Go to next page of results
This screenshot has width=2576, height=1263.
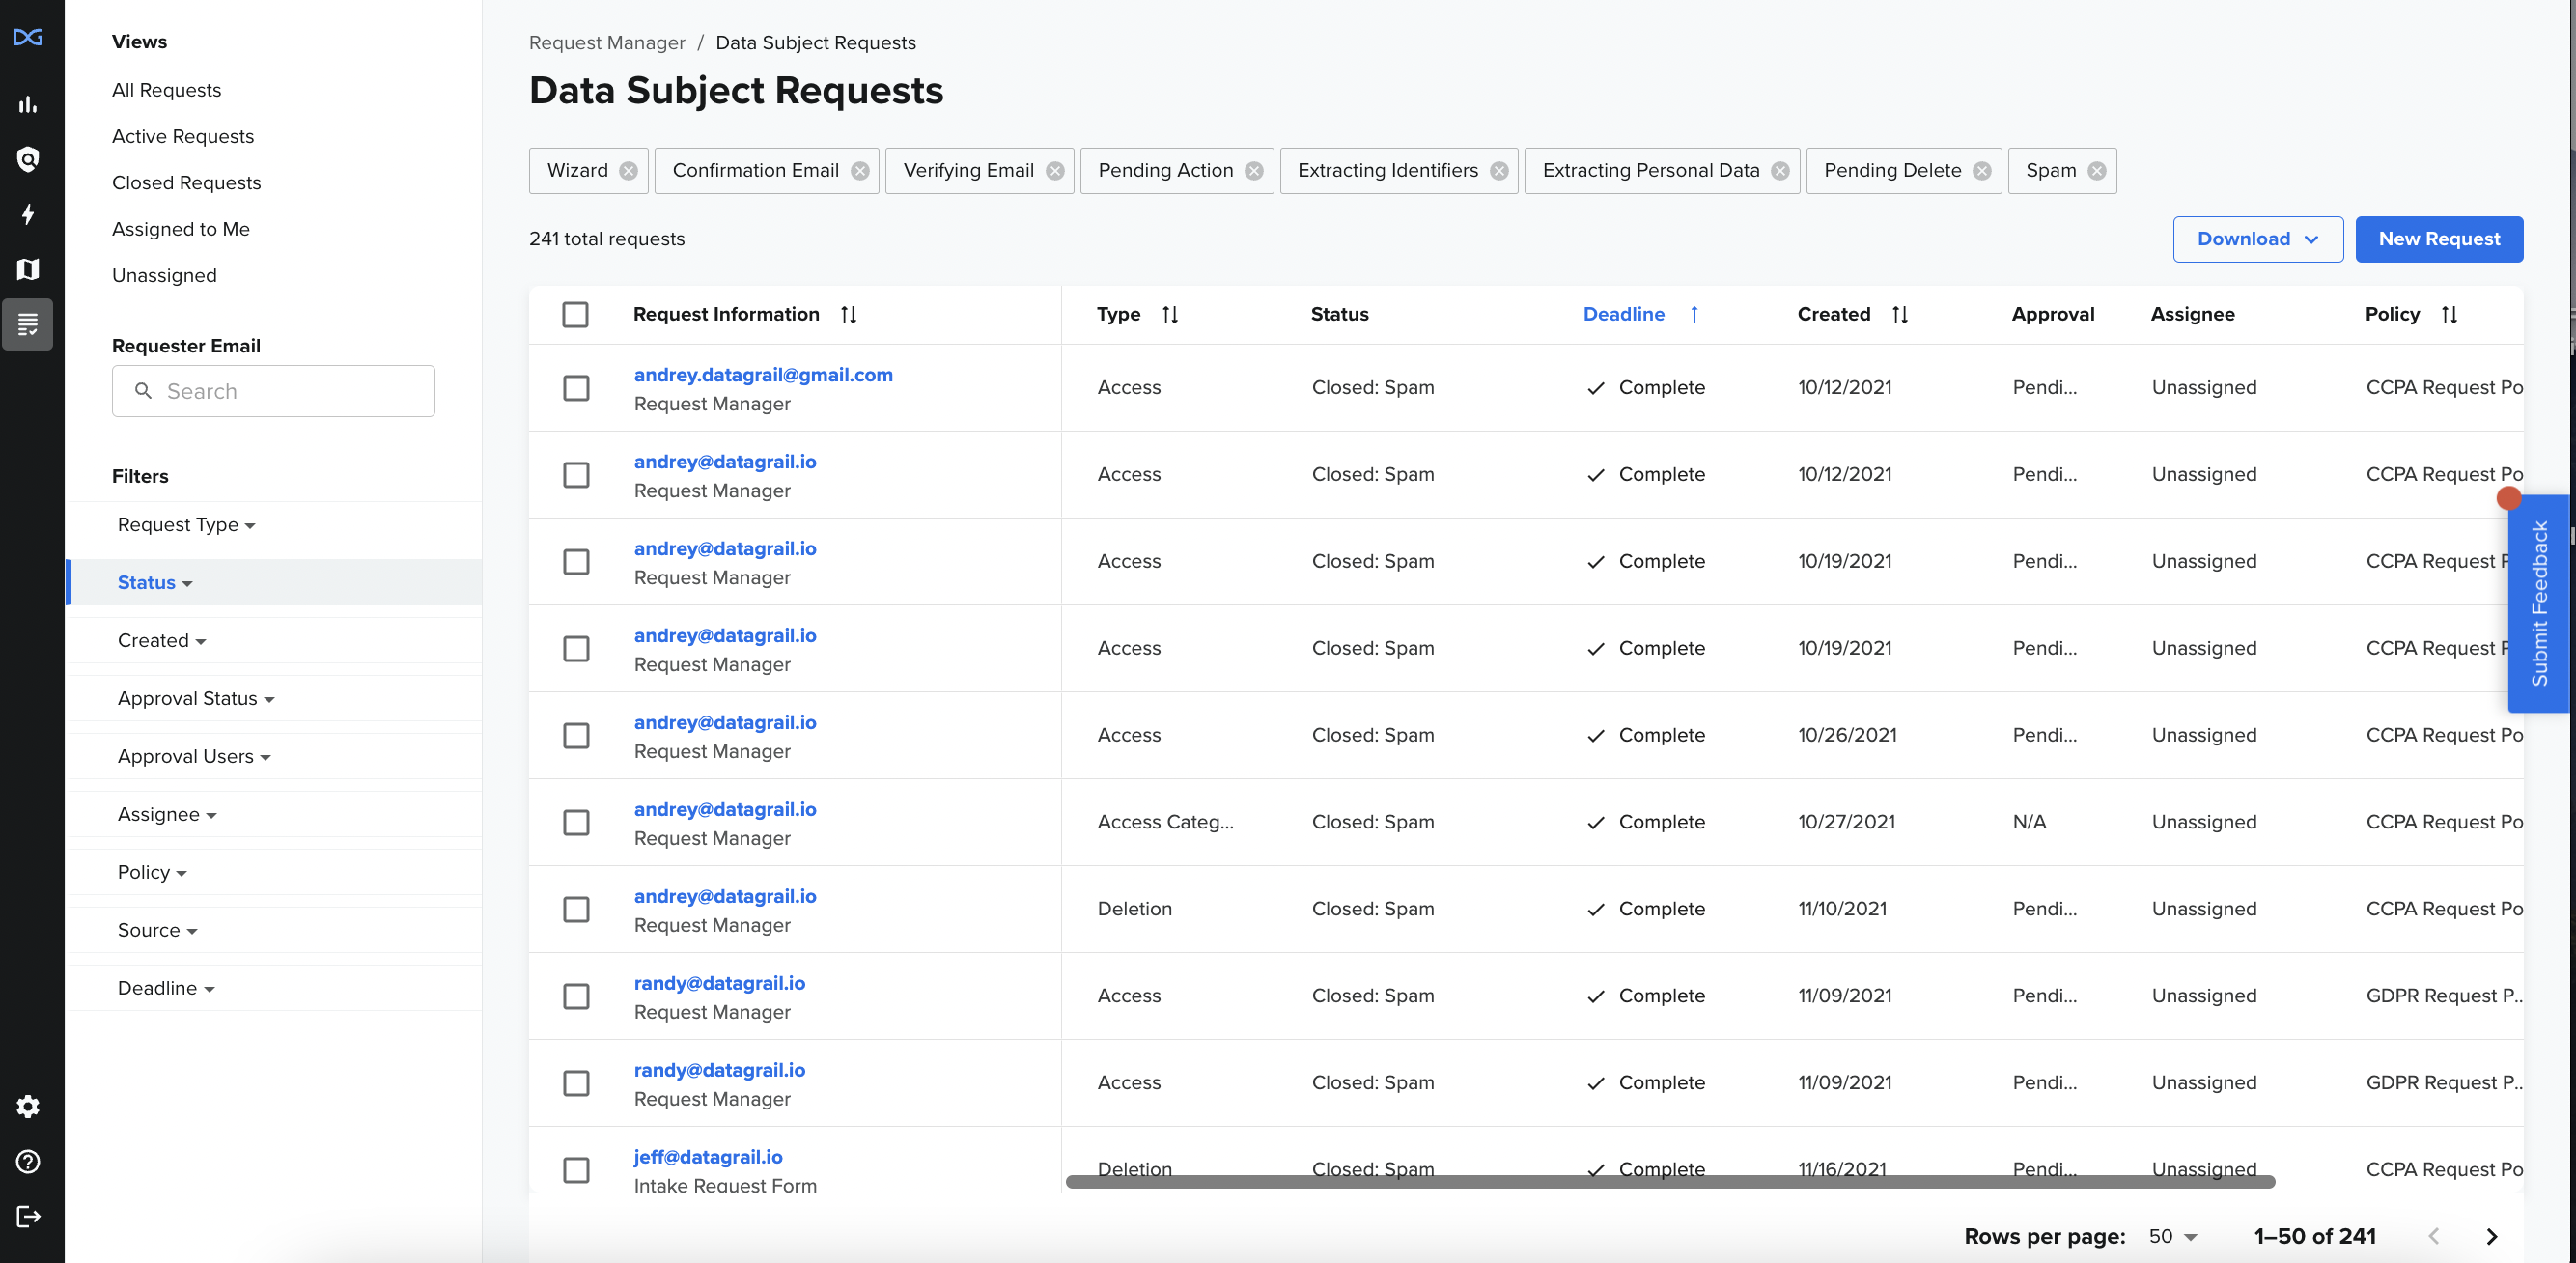pyautogui.click(x=2492, y=1236)
